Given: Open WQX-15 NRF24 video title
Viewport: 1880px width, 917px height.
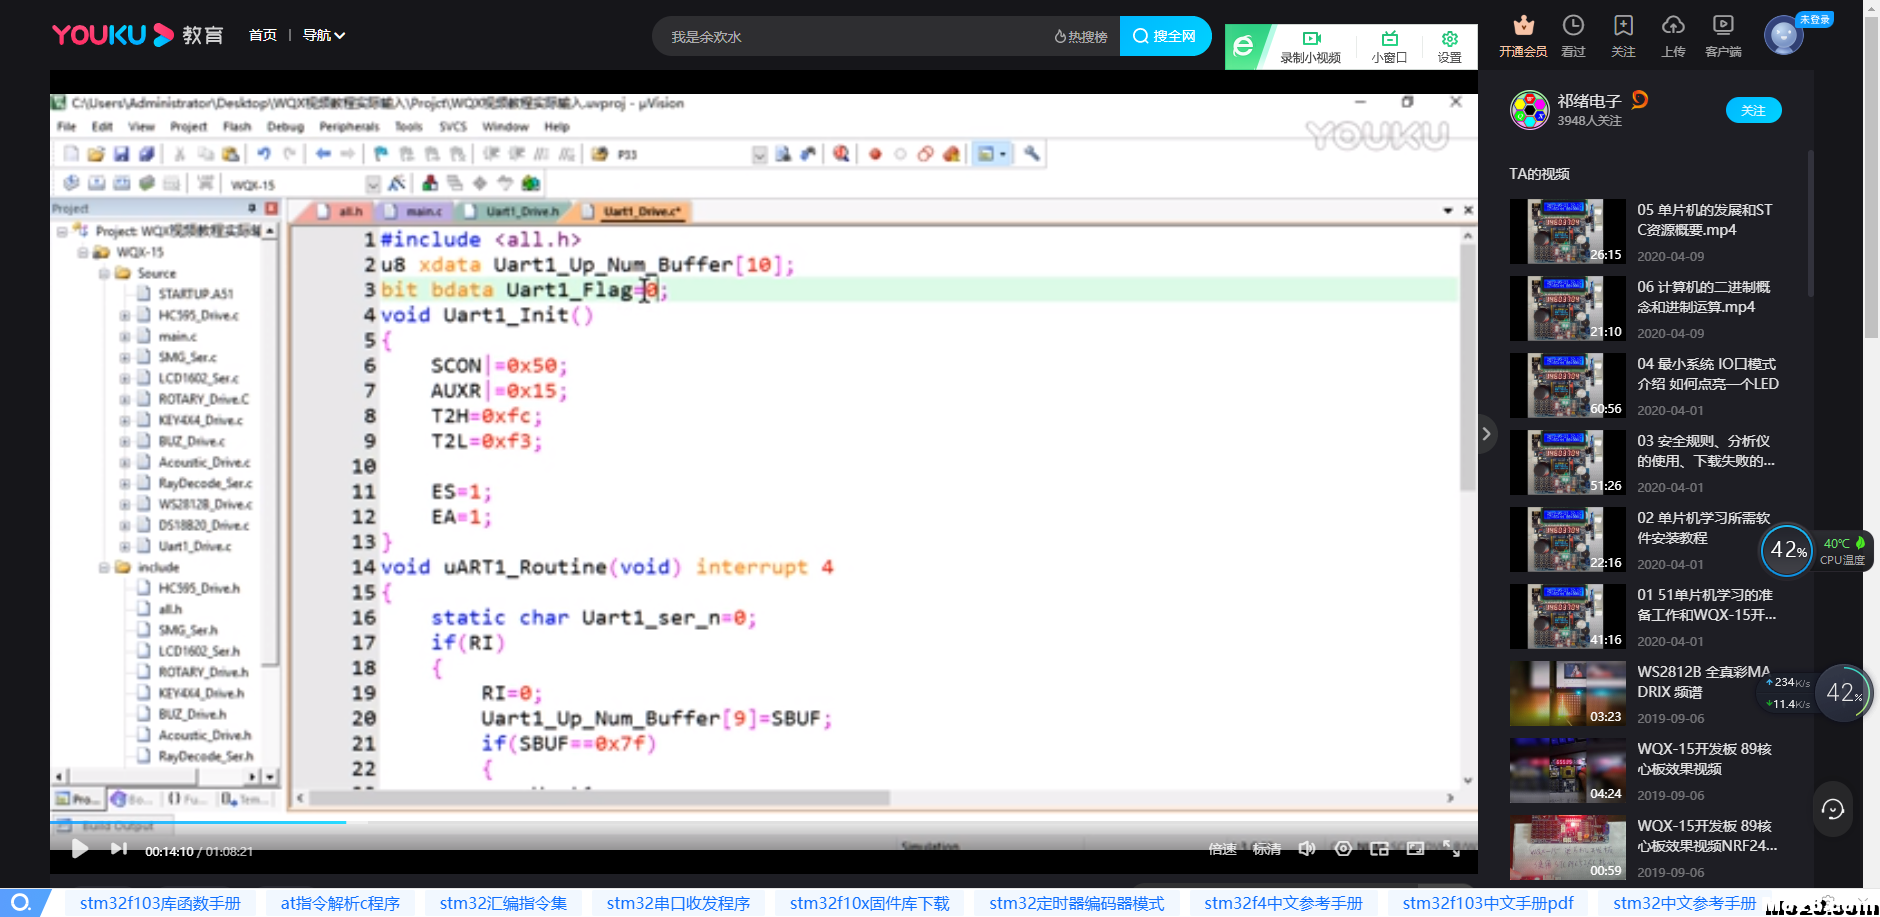Looking at the screenshot, I should (x=1707, y=836).
